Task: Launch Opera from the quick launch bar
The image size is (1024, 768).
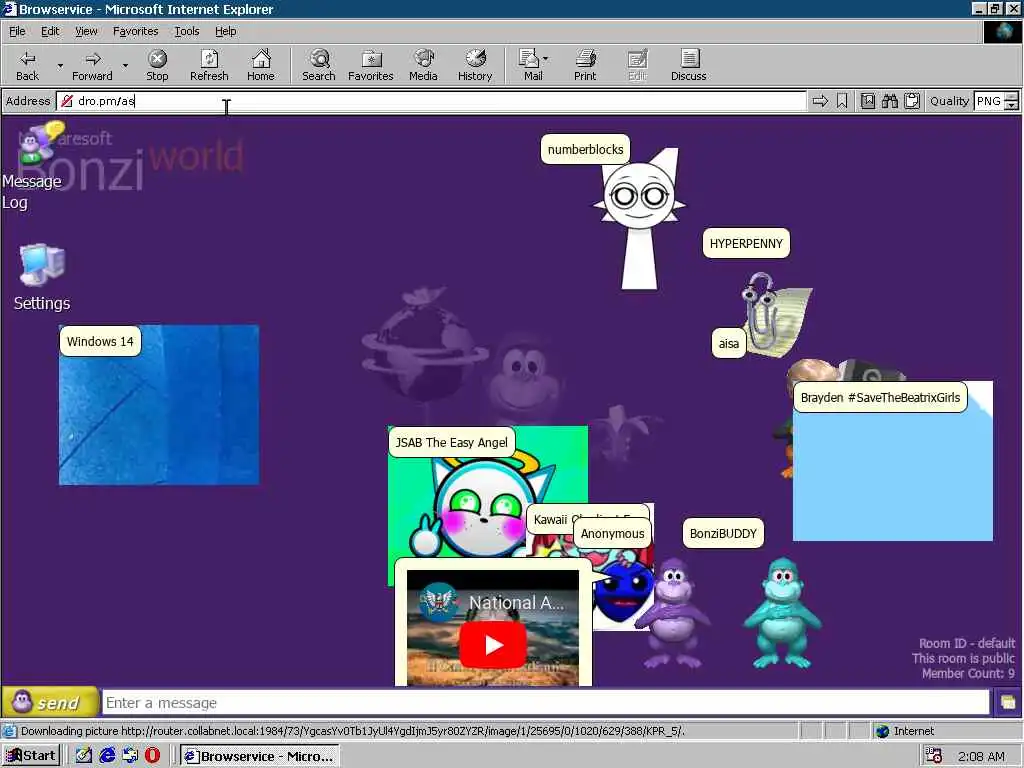Action: point(153,756)
